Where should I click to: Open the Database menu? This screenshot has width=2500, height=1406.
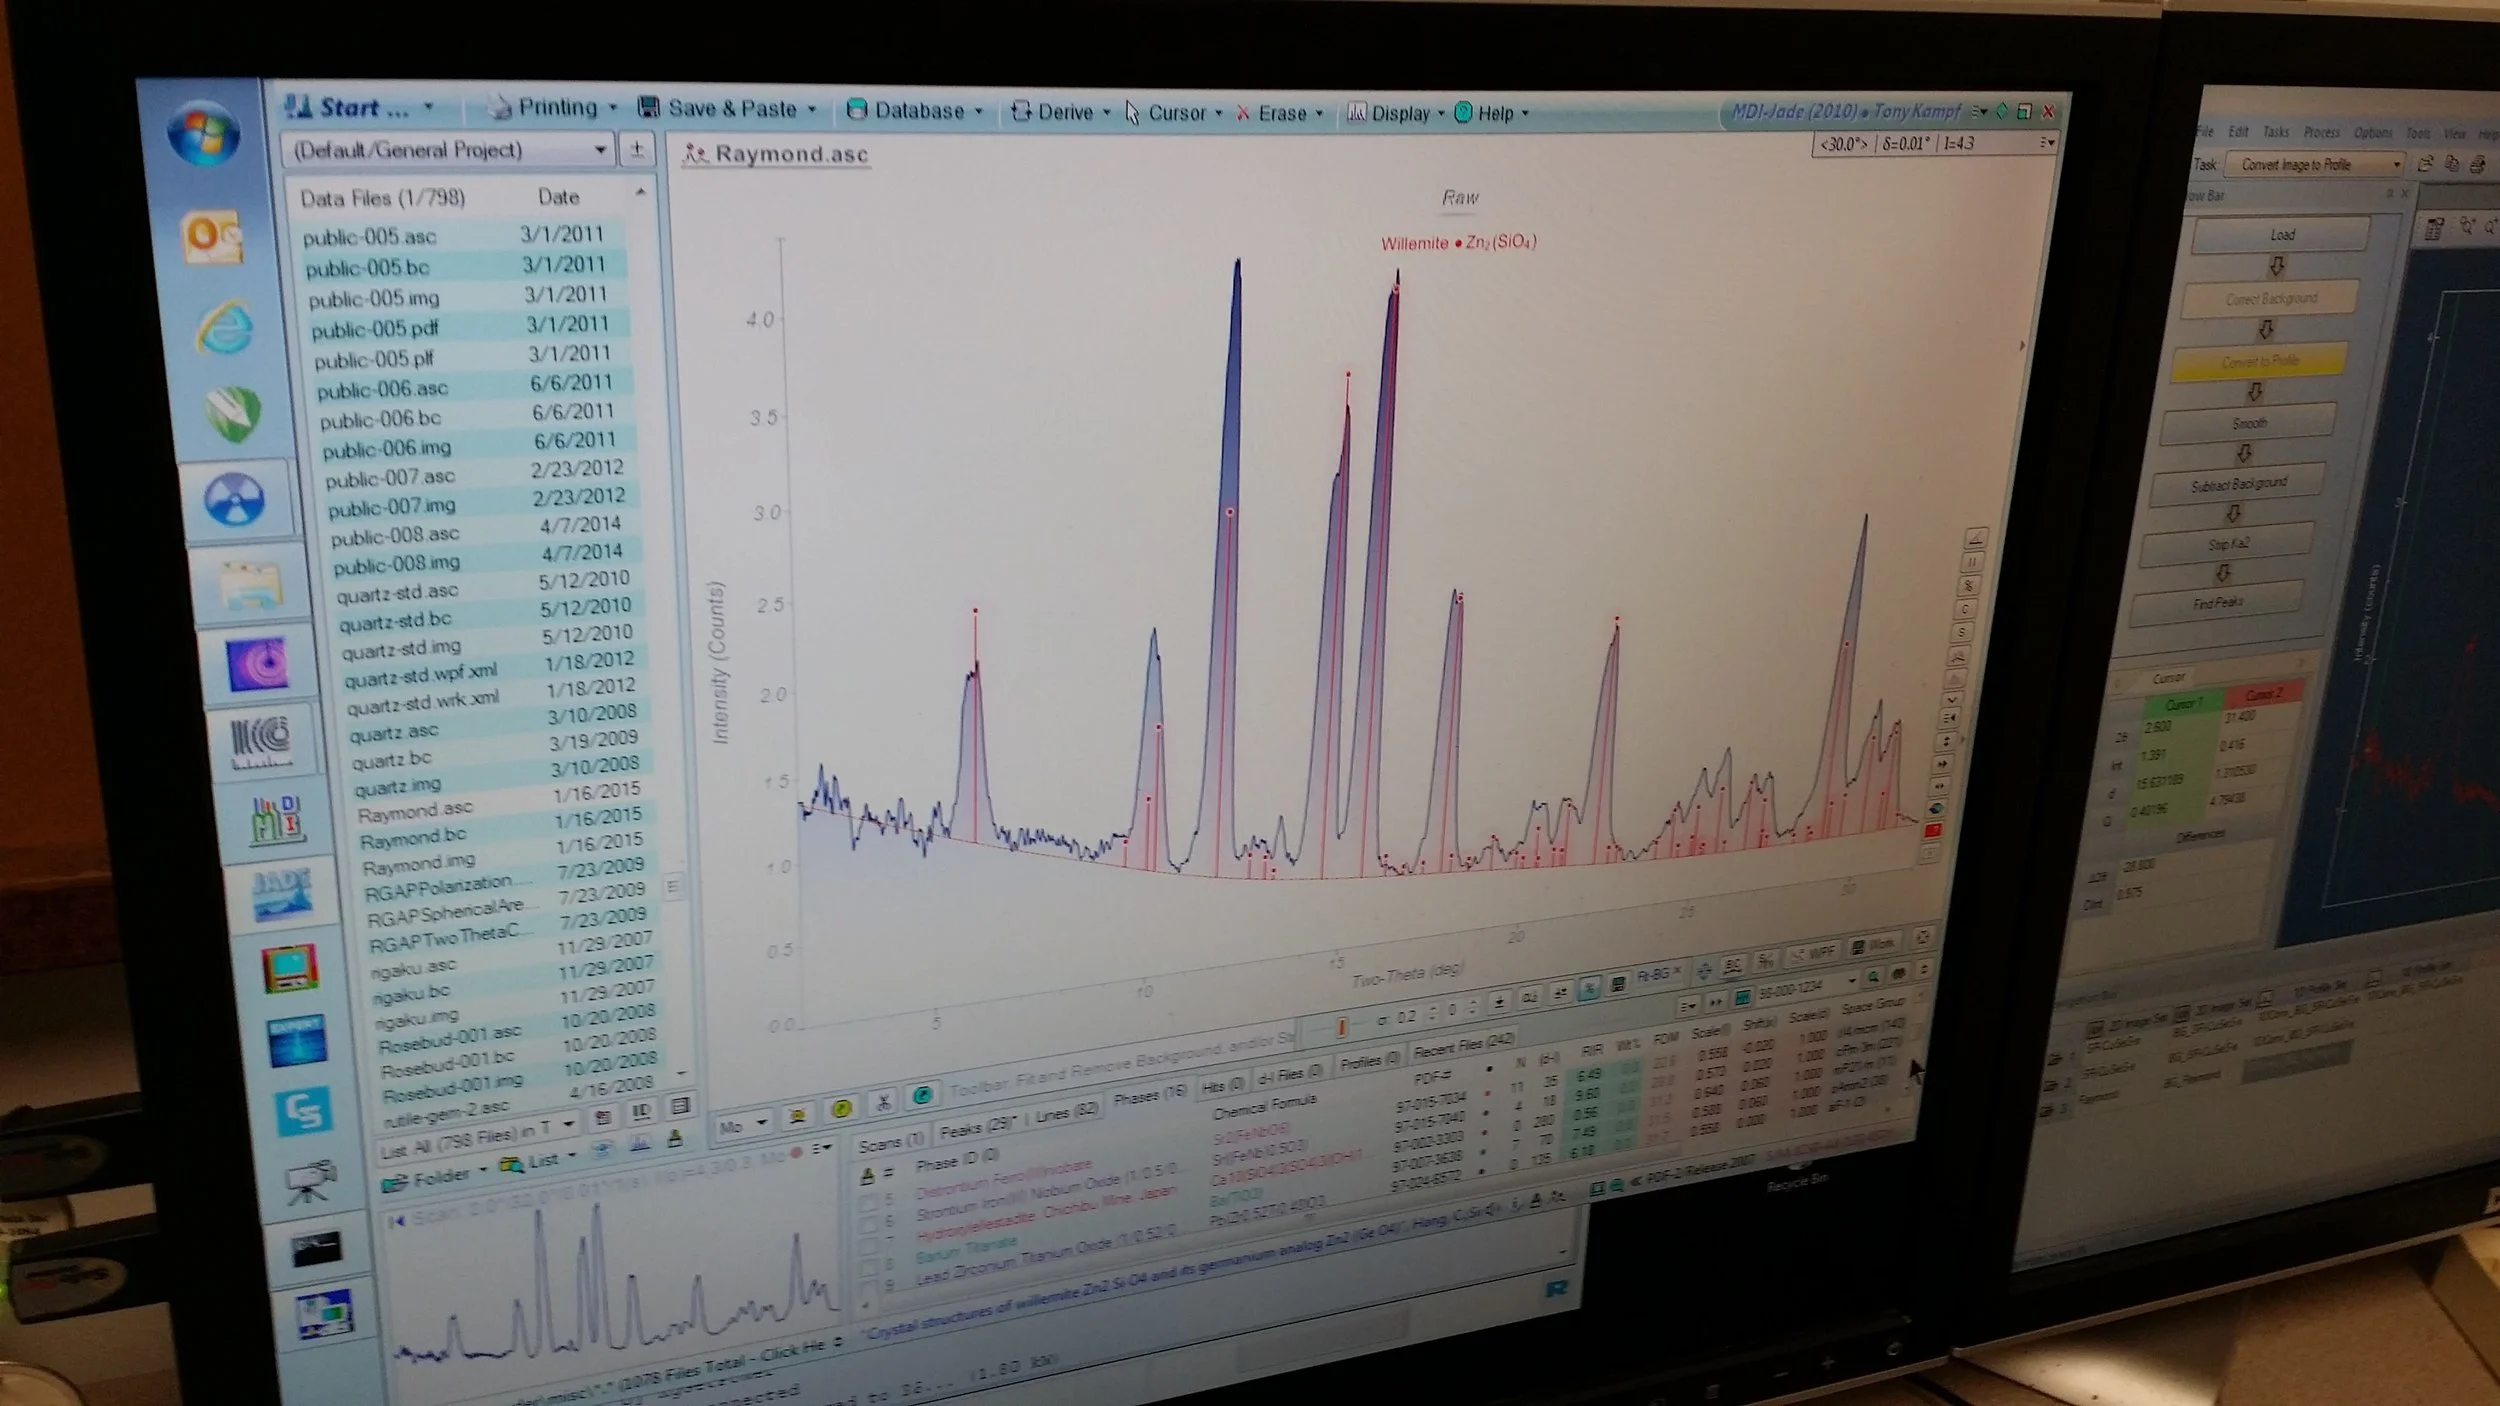pyautogui.click(x=914, y=110)
